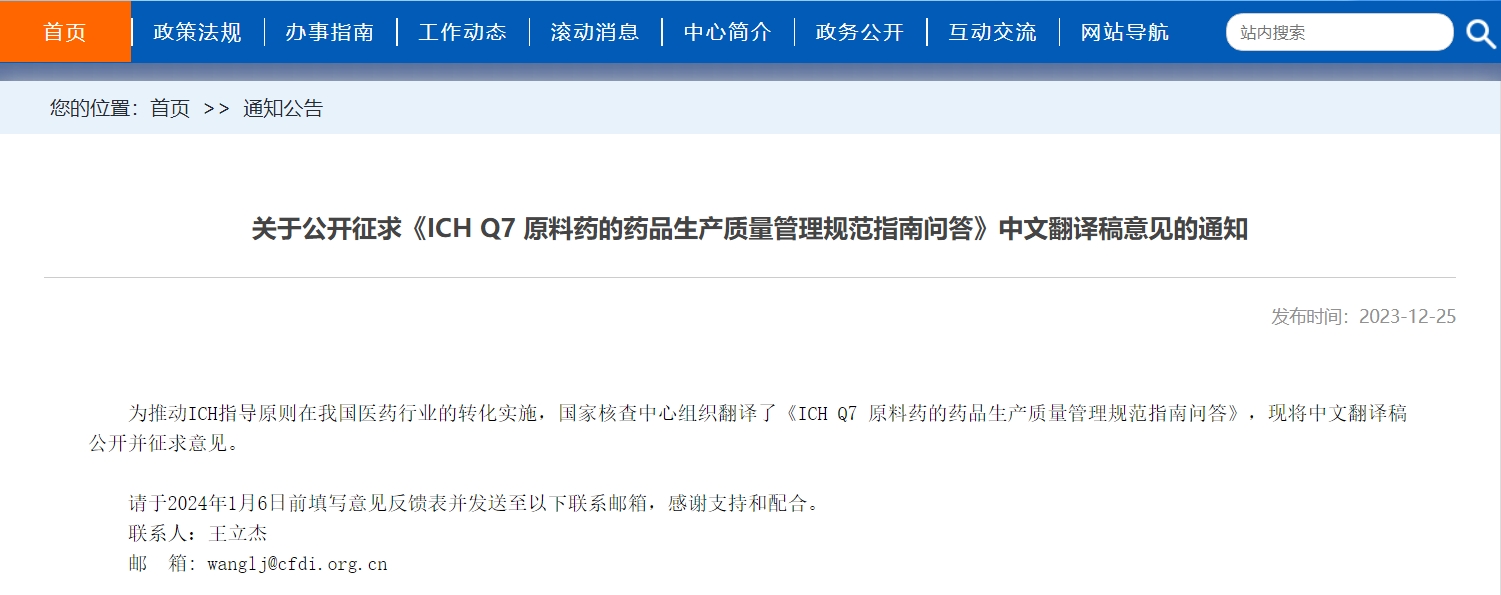Image resolution: width=1501 pixels, height=595 pixels.
Task: Open the 网站导航 menu item
Action: click(1125, 32)
